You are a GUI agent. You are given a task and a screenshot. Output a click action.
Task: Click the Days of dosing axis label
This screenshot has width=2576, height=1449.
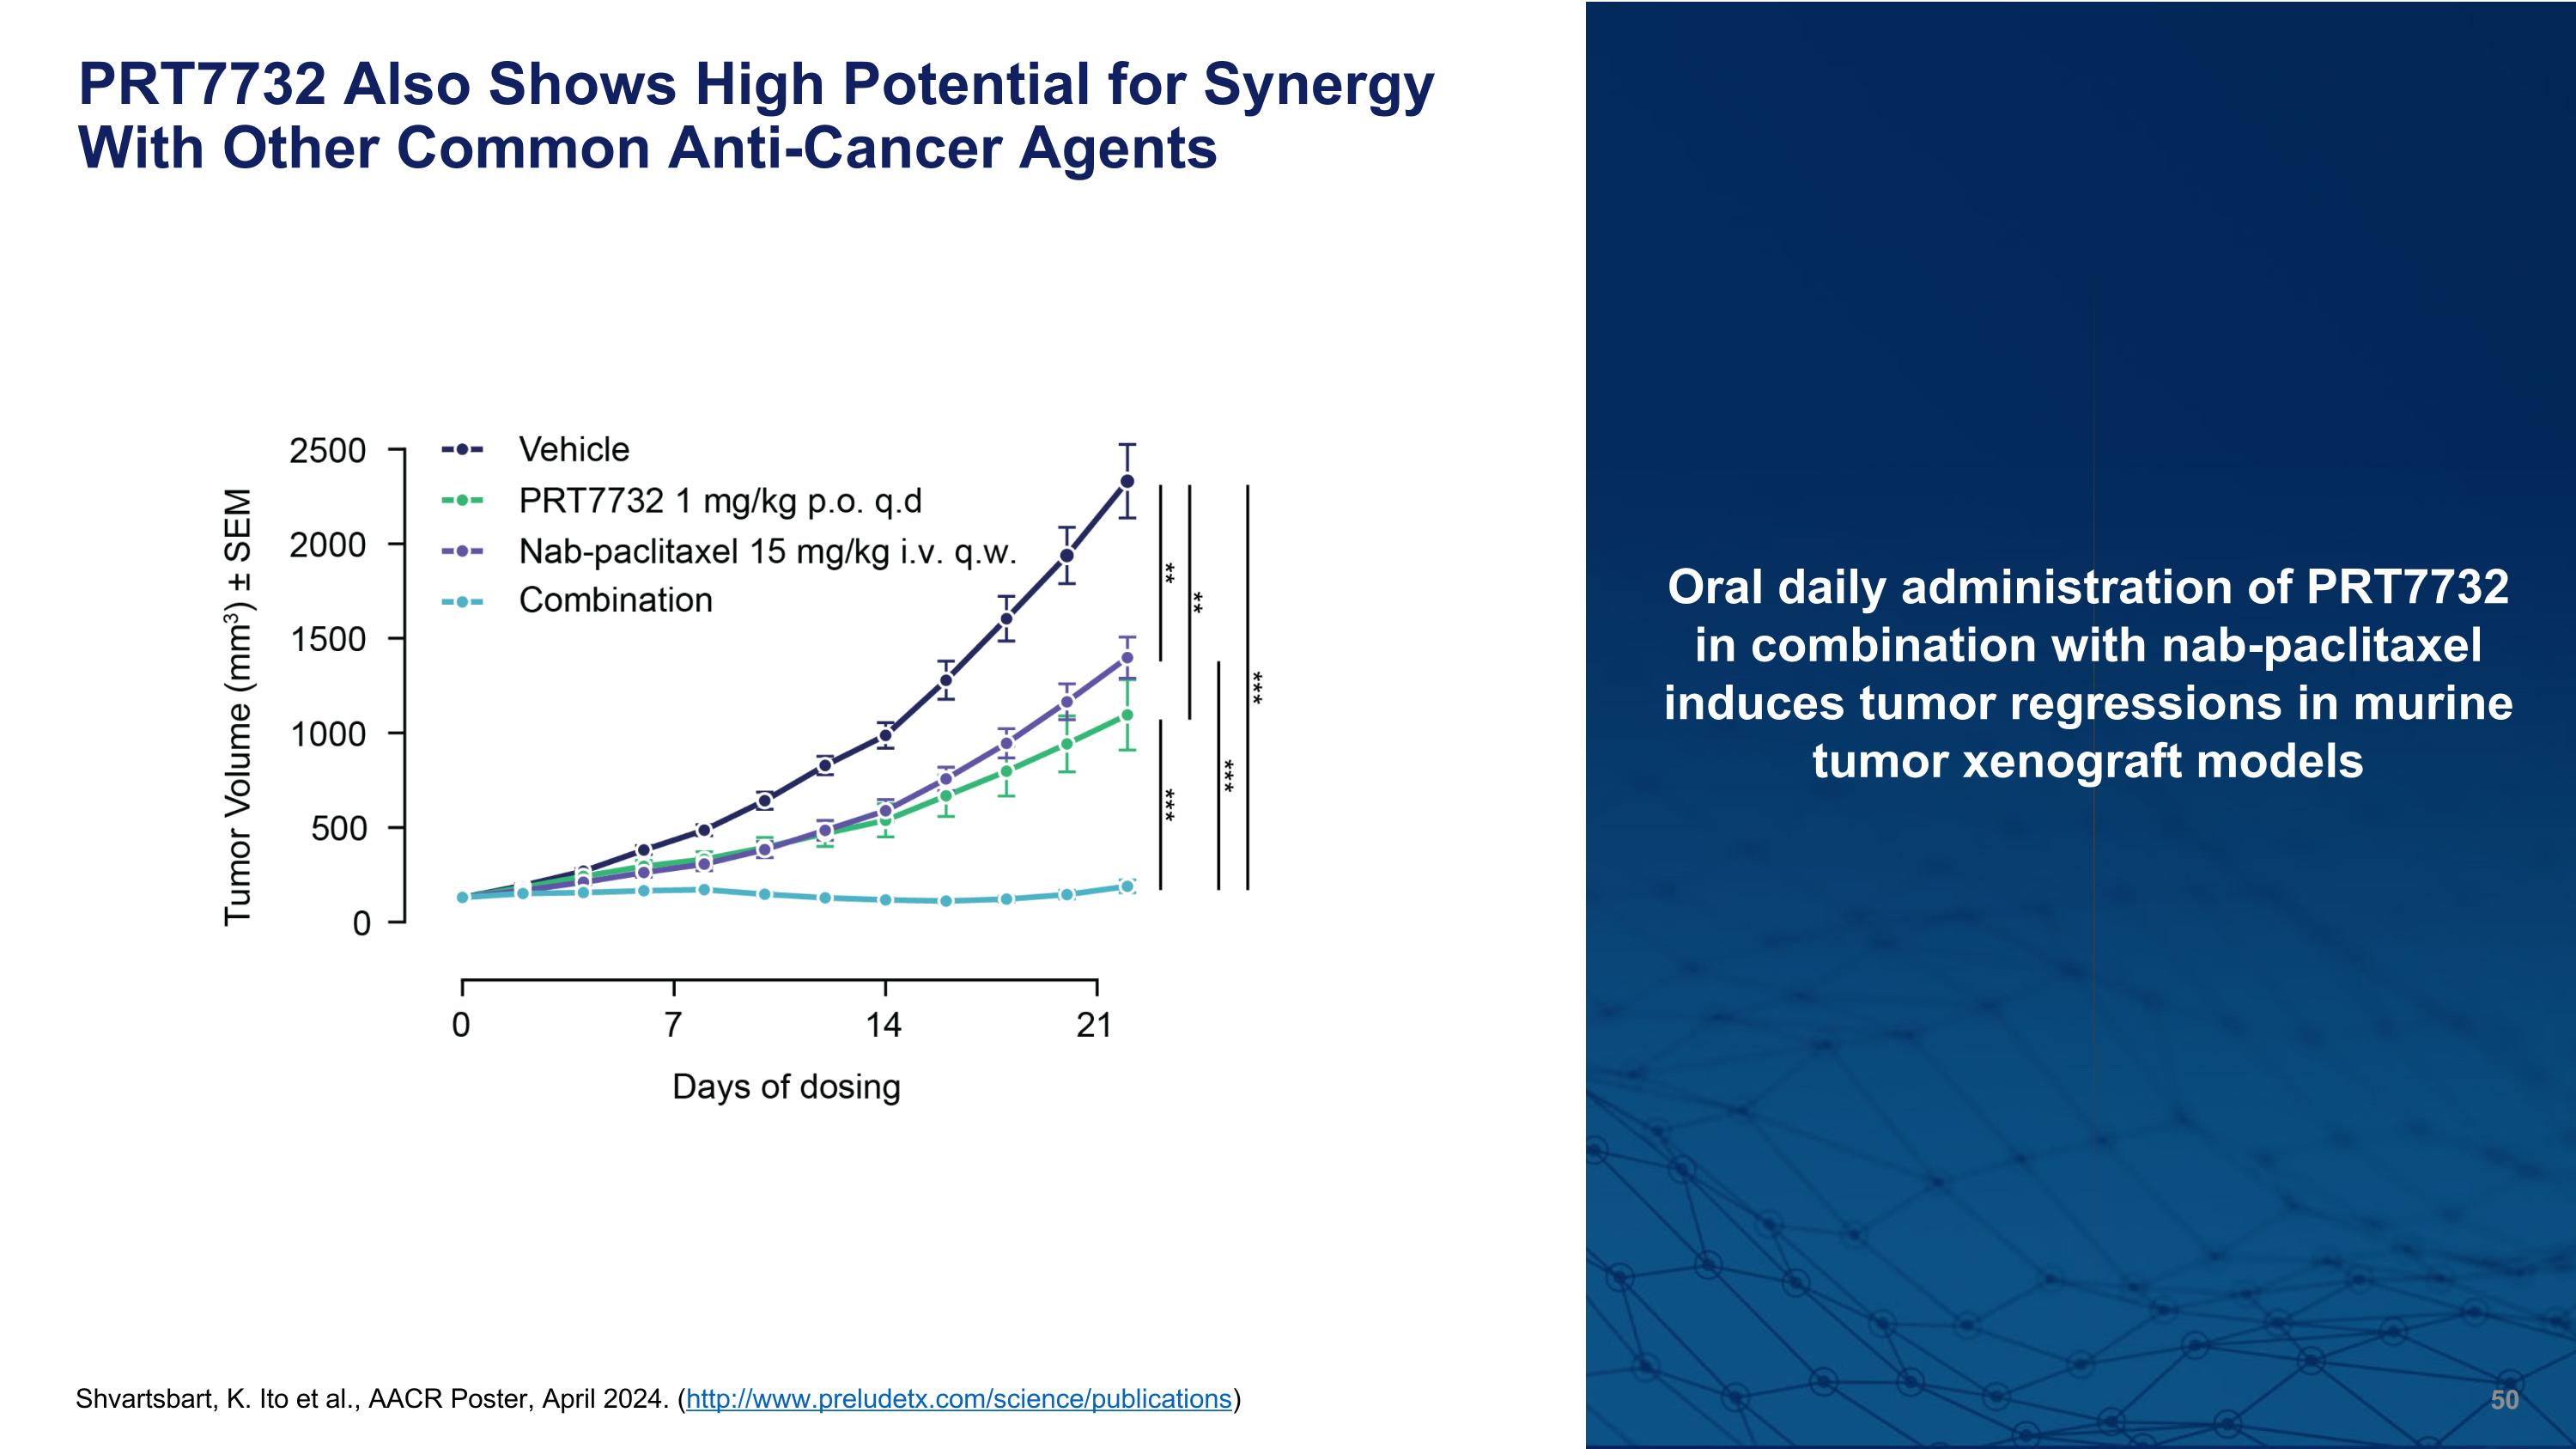click(786, 1086)
